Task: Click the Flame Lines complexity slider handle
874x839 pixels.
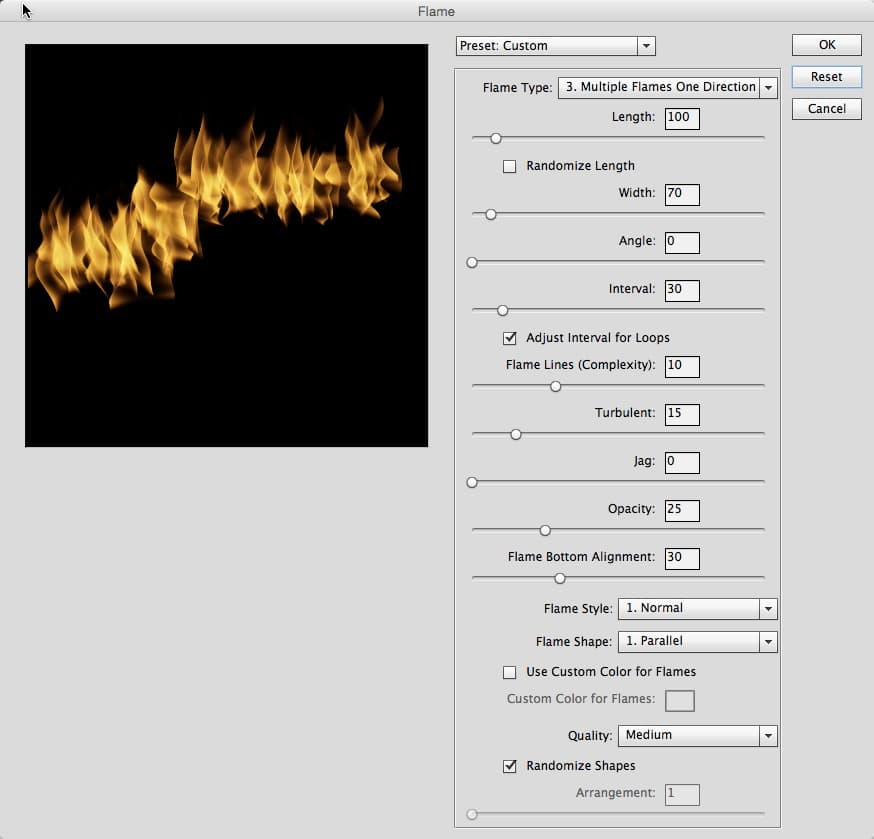Action: pyautogui.click(x=555, y=386)
